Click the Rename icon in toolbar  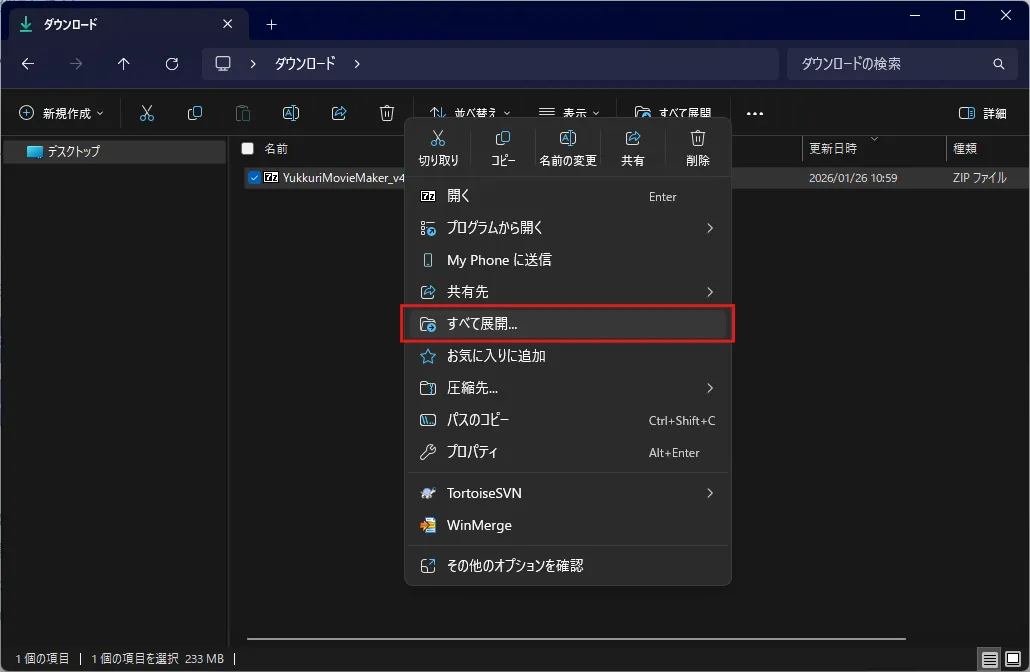(x=290, y=113)
